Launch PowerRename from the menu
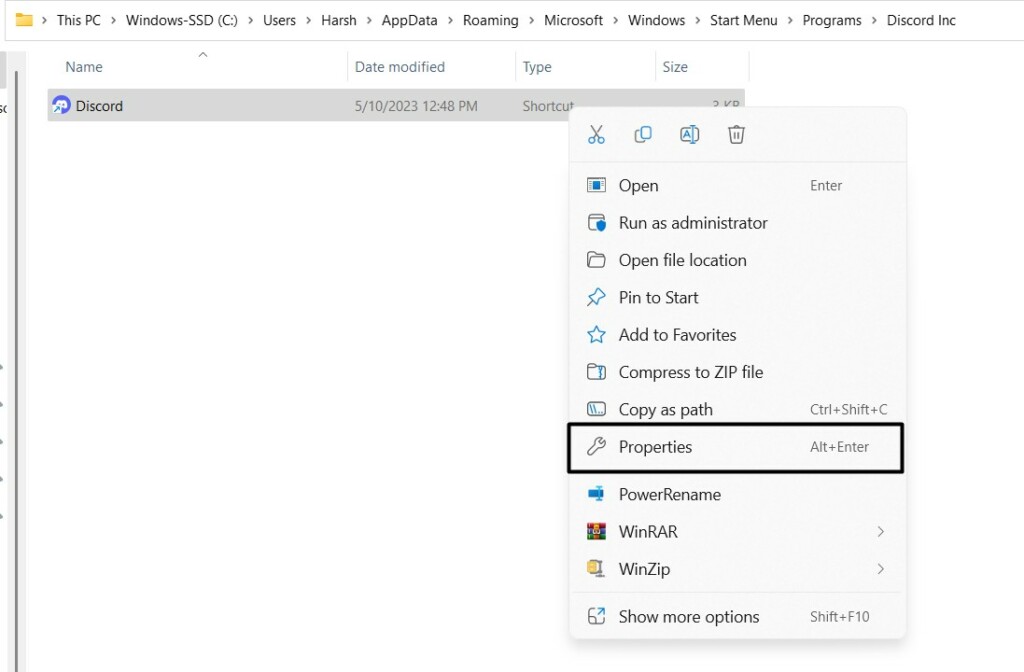The width and height of the screenshot is (1024, 672). click(x=669, y=494)
